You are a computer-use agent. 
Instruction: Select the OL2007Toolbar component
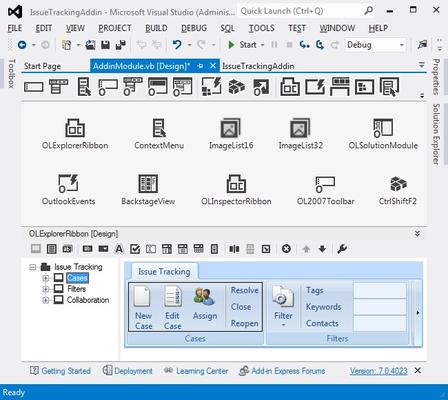tap(325, 190)
